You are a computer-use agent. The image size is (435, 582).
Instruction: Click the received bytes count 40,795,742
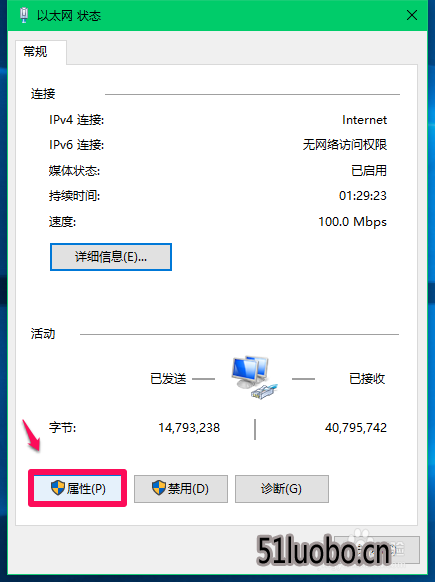pyautogui.click(x=356, y=428)
